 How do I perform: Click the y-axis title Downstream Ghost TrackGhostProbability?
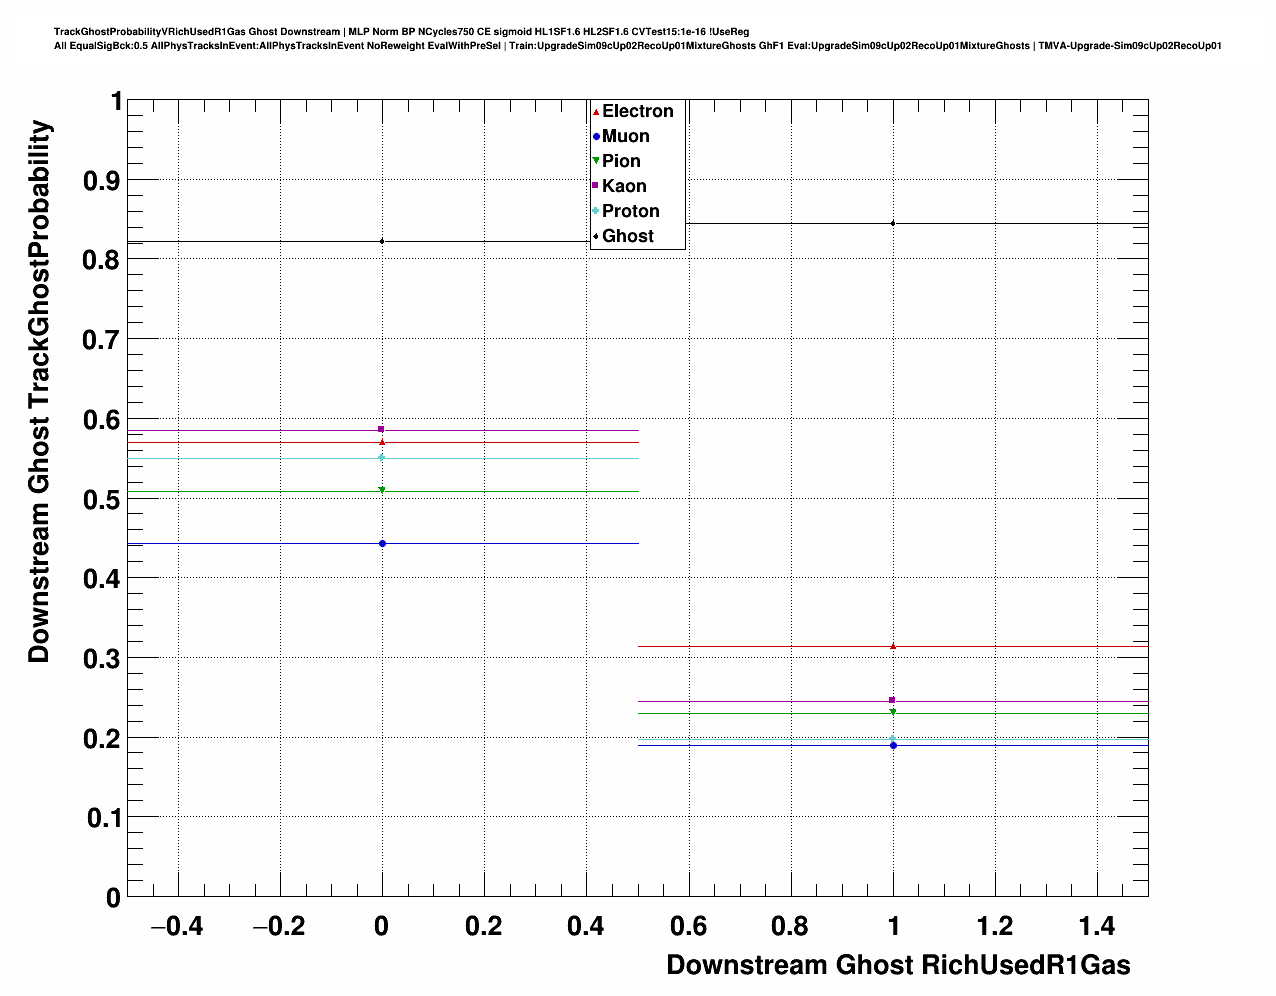pyautogui.click(x=39, y=391)
